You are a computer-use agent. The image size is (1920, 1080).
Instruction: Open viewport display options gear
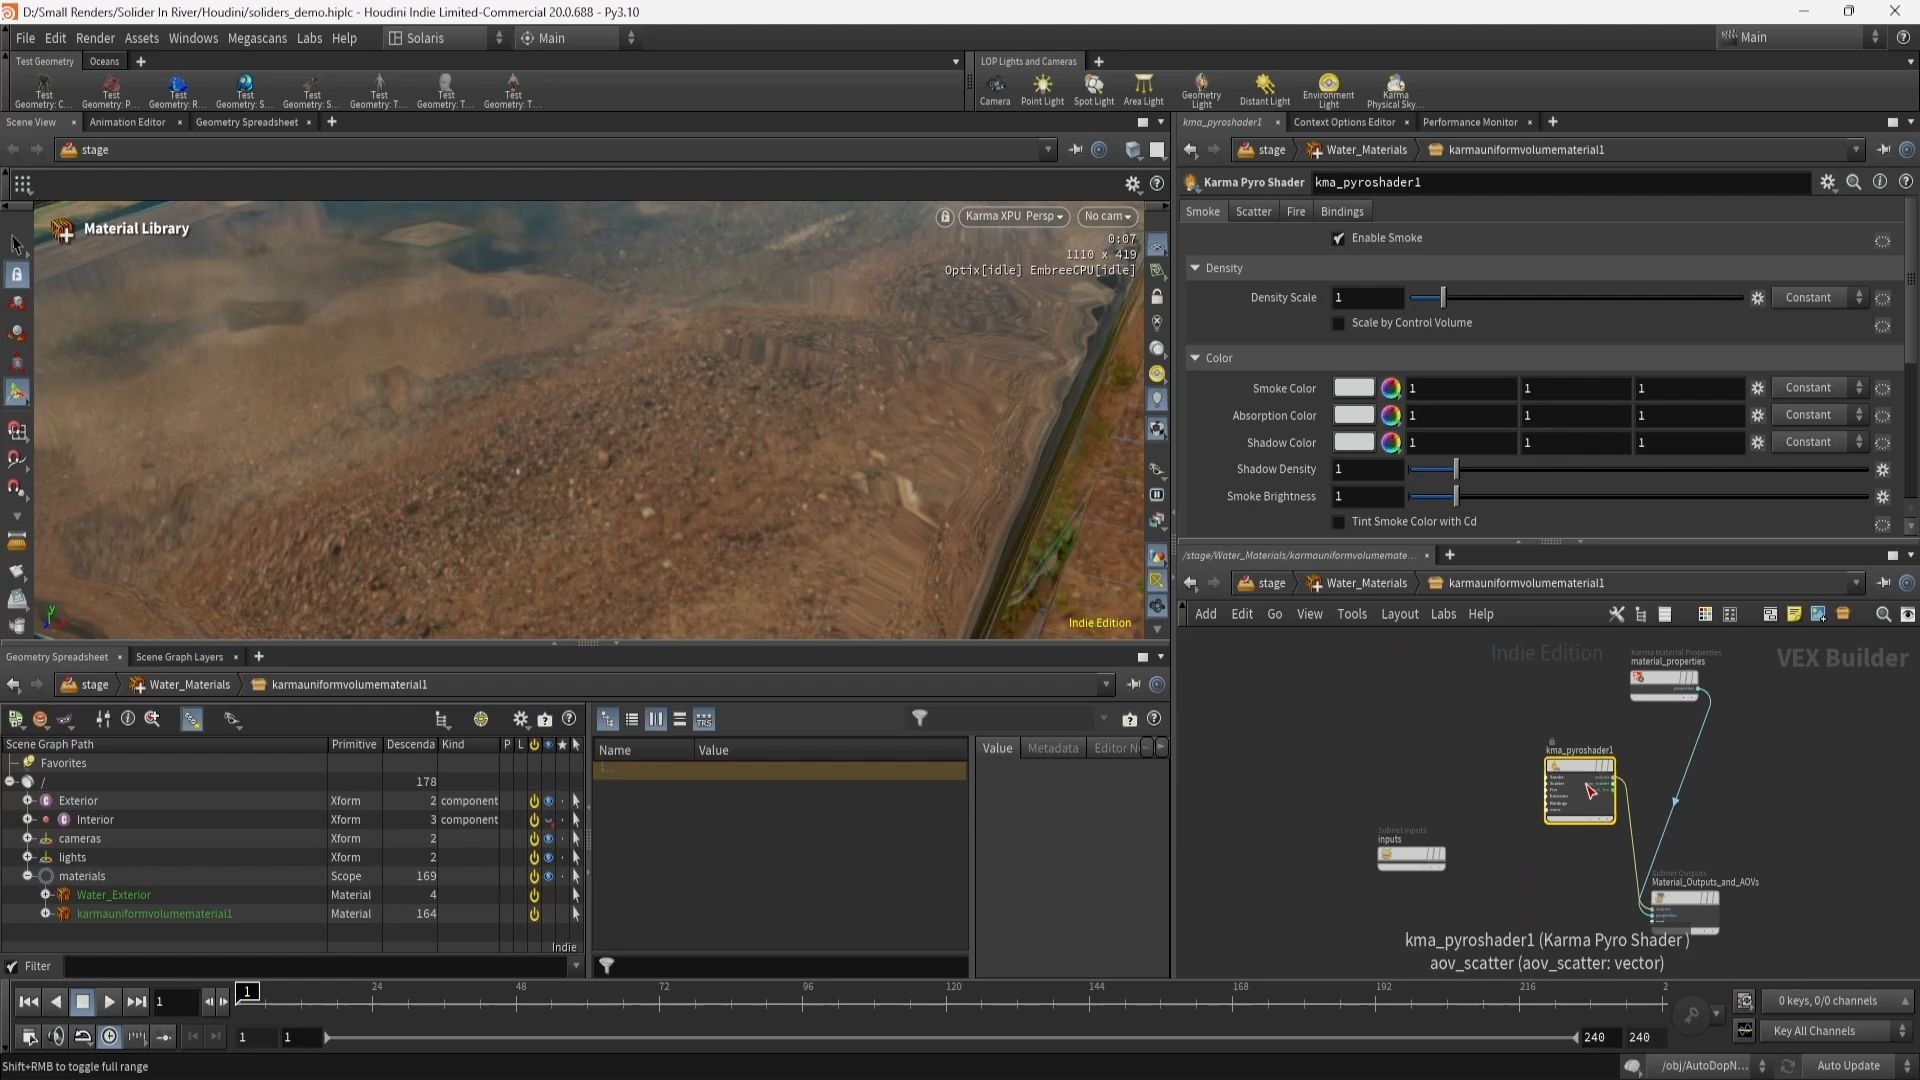(1132, 184)
